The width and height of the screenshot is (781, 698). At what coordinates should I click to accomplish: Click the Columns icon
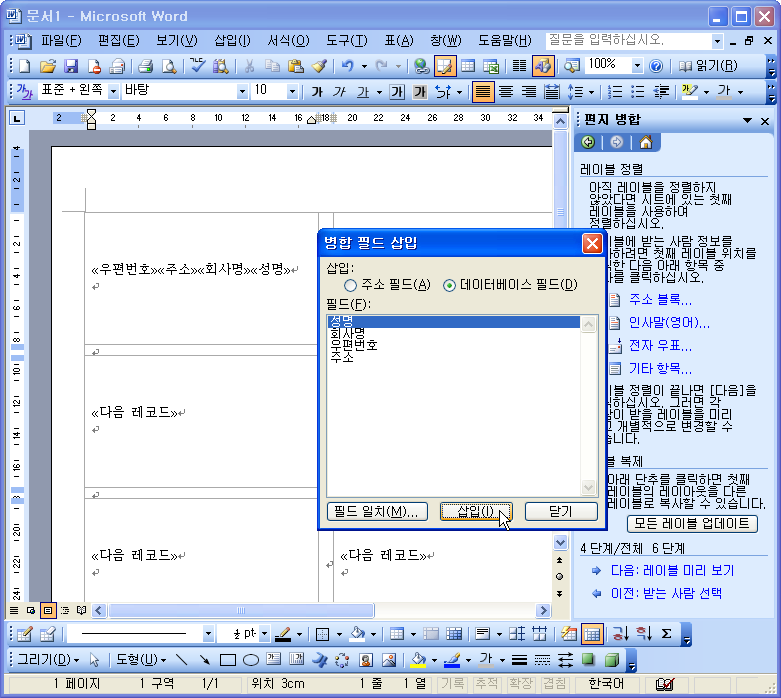(x=520, y=66)
